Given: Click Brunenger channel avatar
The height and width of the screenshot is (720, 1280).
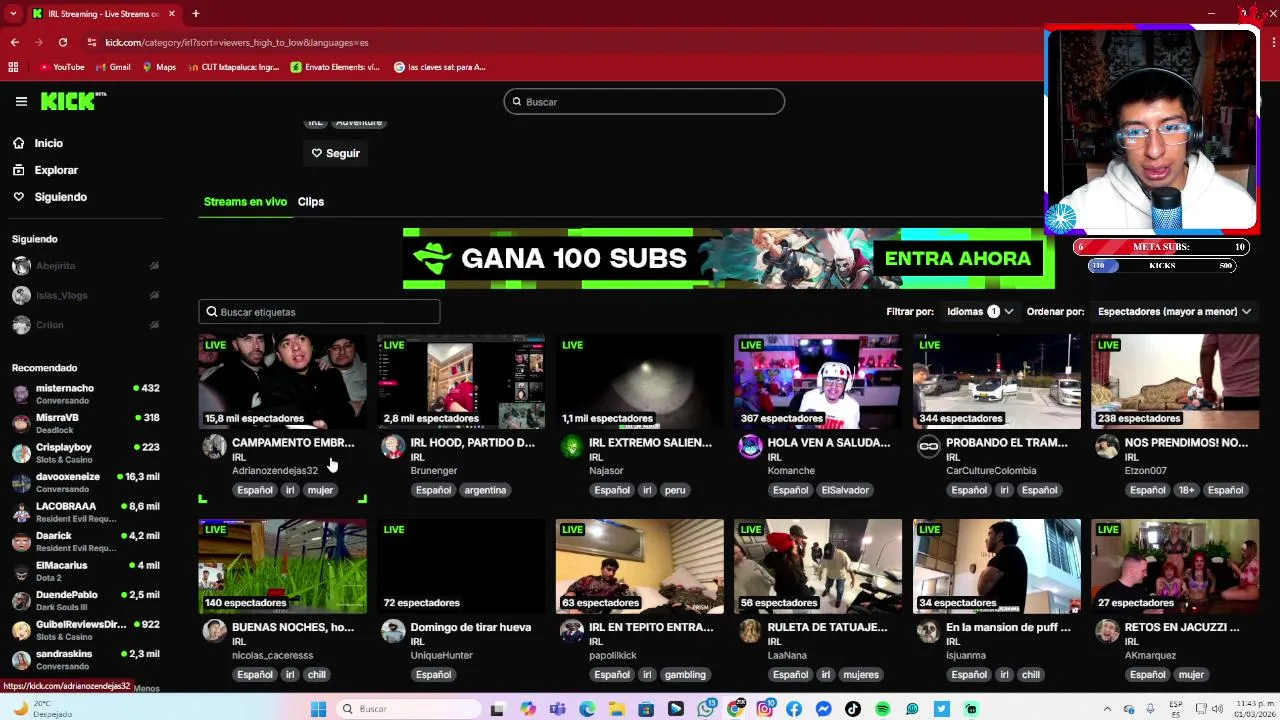Looking at the screenshot, I should click(393, 447).
